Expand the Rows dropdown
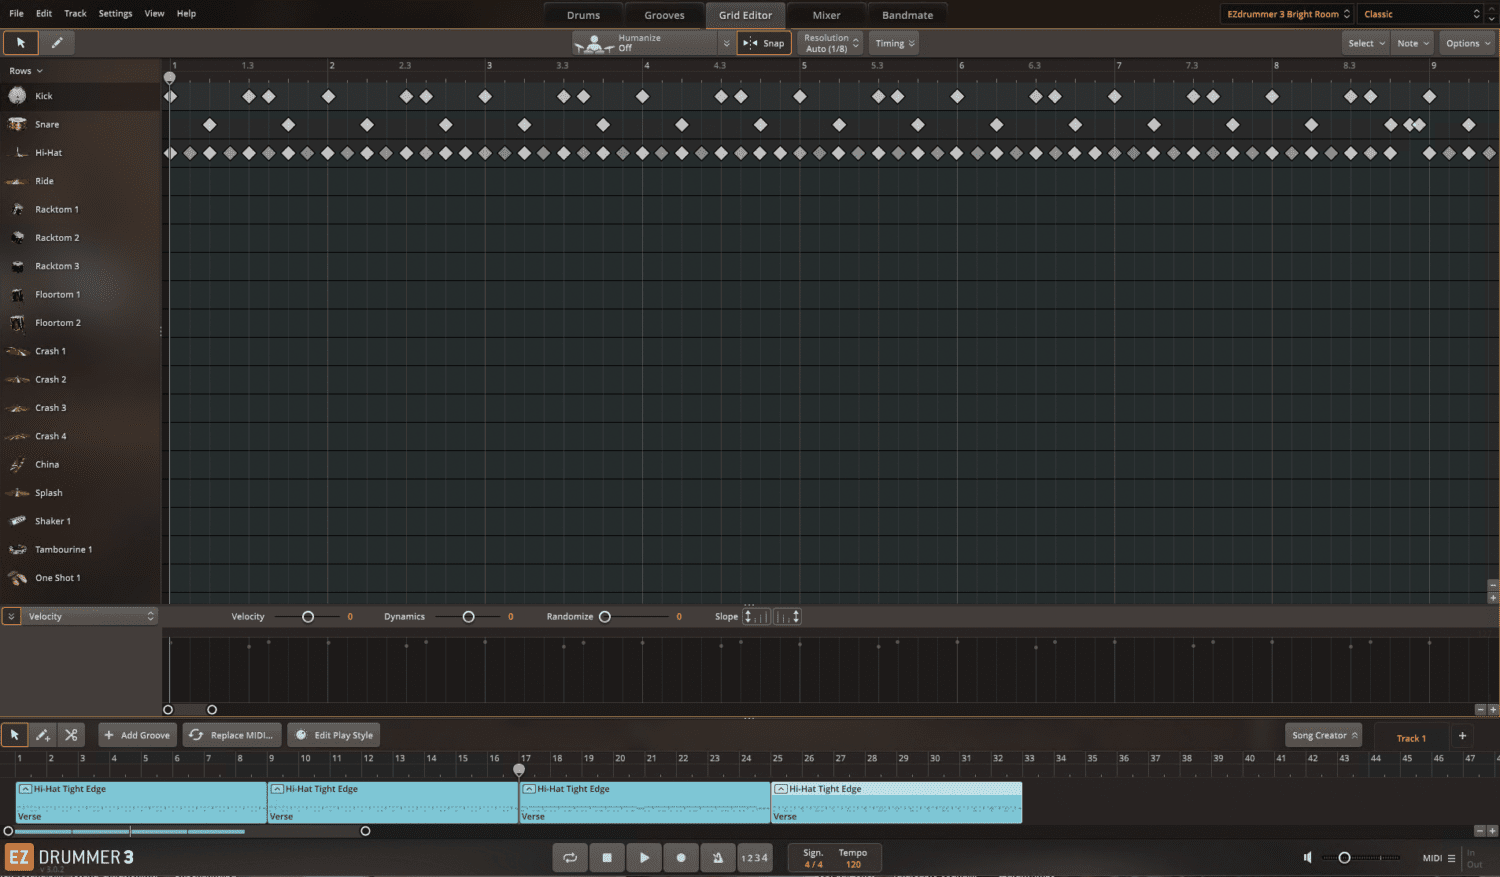The width and height of the screenshot is (1500, 877). (x=26, y=71)
